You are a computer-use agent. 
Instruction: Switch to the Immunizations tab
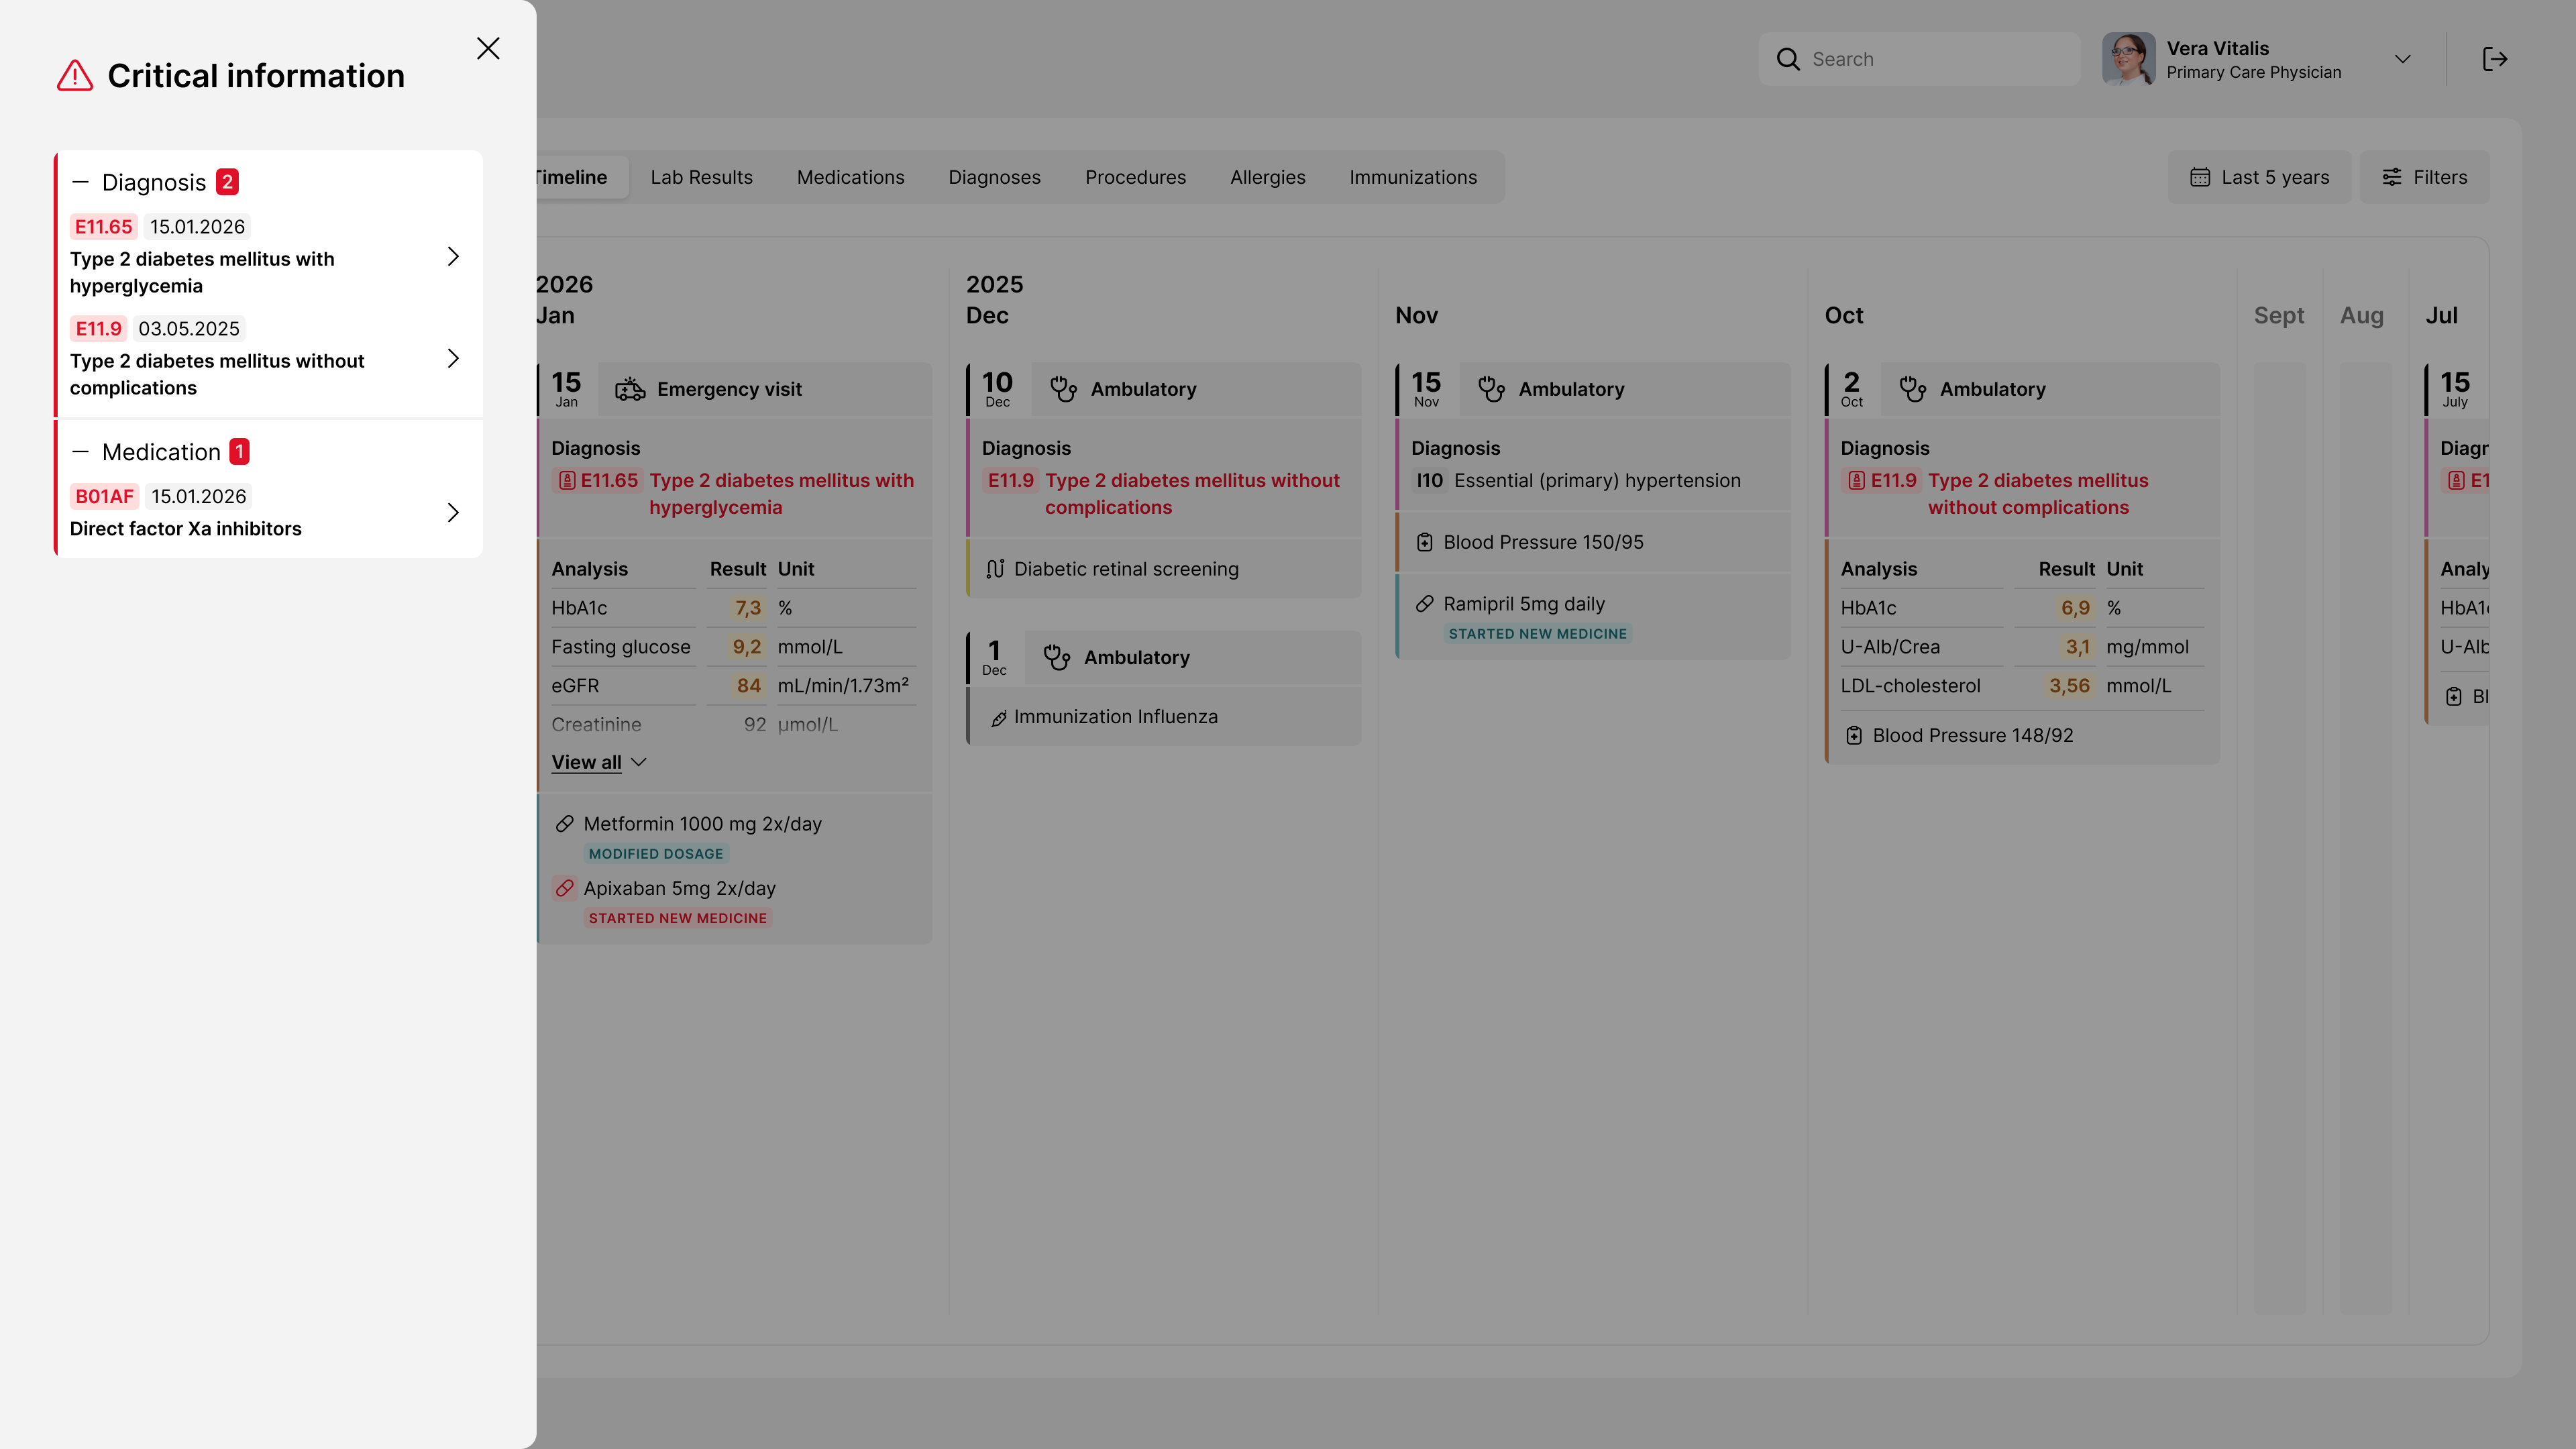pyautogui.click(x=1412, y=177)
